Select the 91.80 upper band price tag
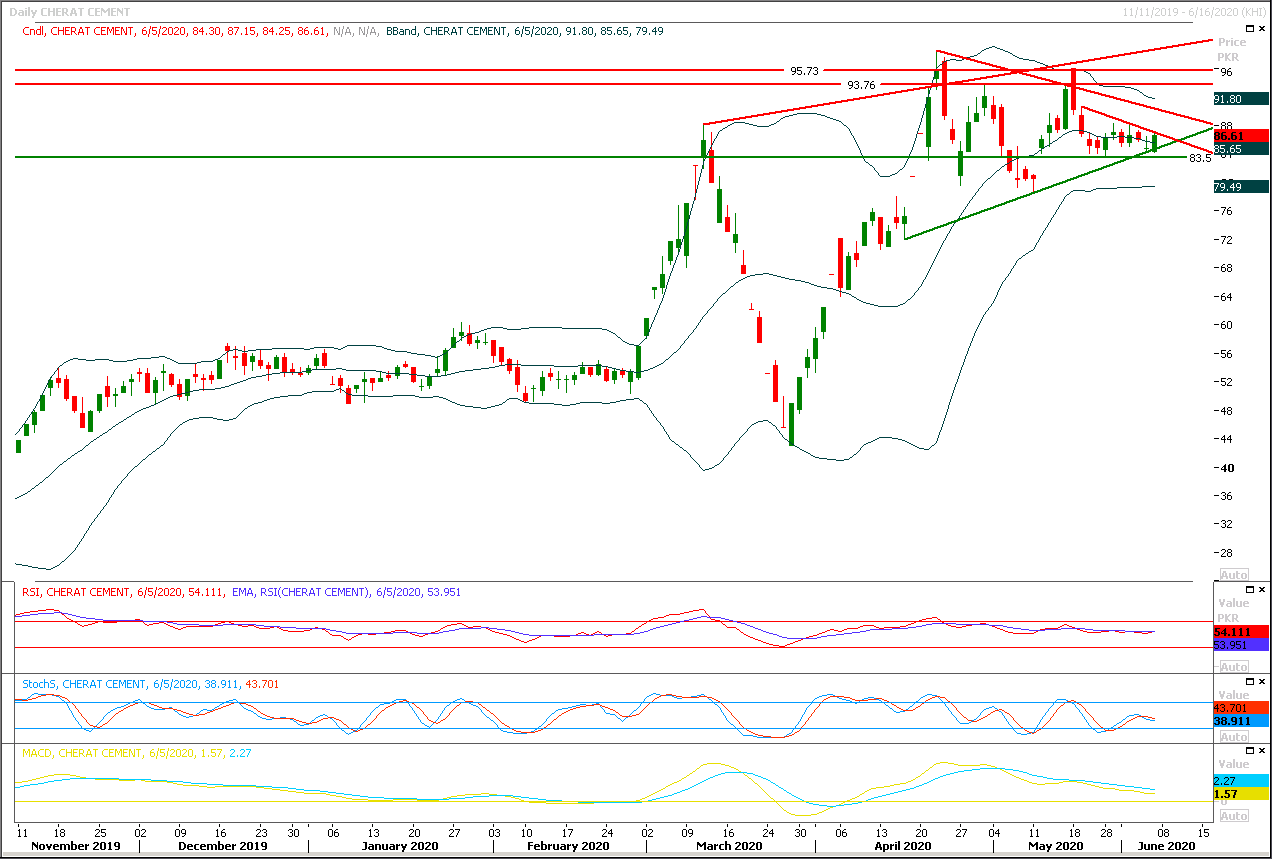The width and height of the screenshot is (1272, 859). 1240,99
